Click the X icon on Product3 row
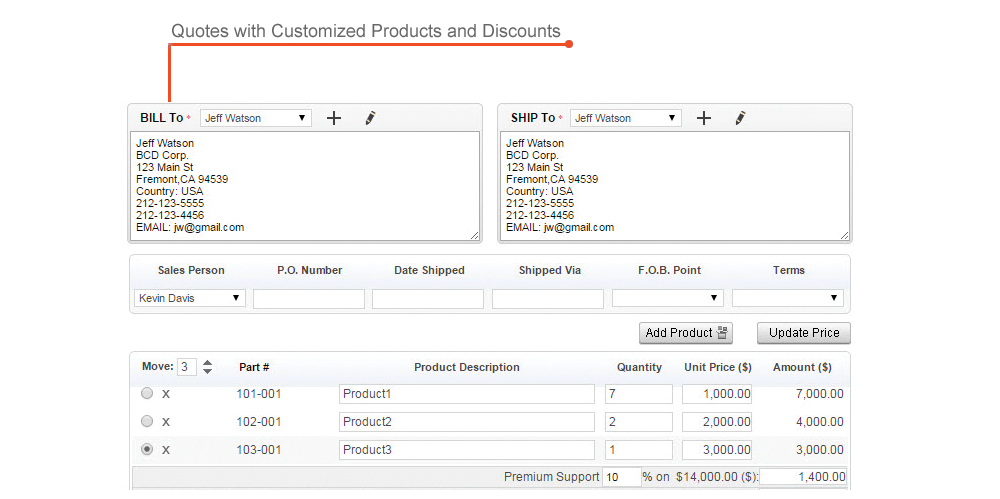Viewport: 1000px width, 499px height. click(166, 450)
